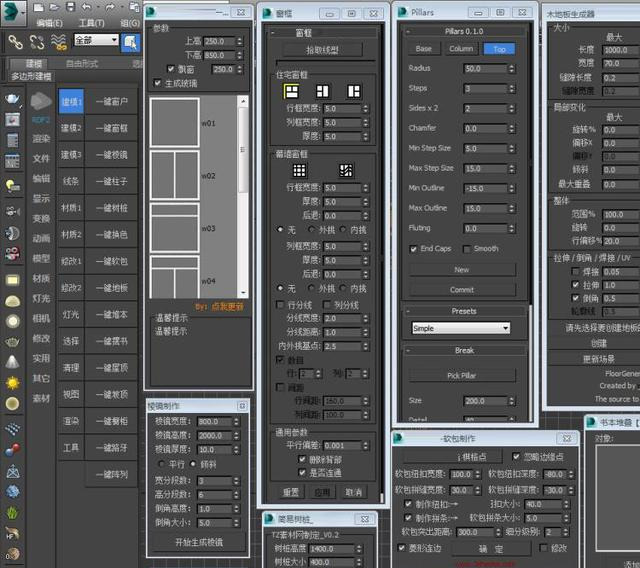
Task: Open the Simple presets dropdown
Action: pyautogui.click(x=461, y=328)
